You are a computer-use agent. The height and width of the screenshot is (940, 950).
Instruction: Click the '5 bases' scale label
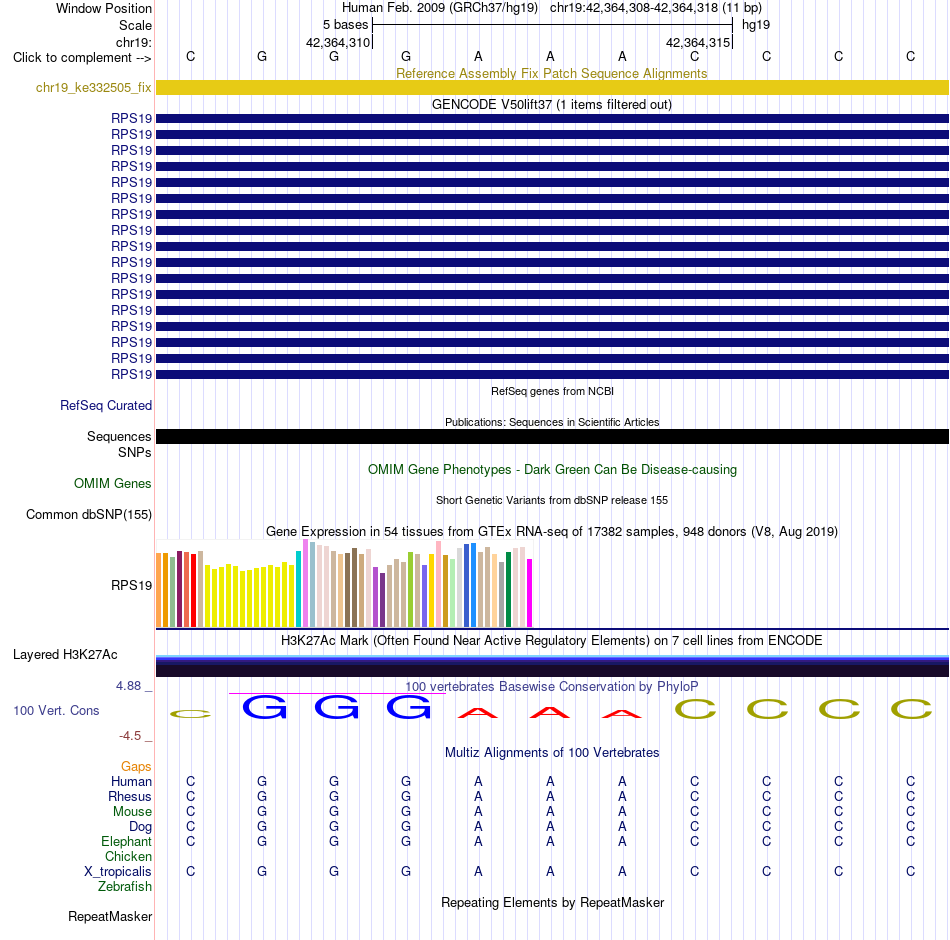coord(345,25)
